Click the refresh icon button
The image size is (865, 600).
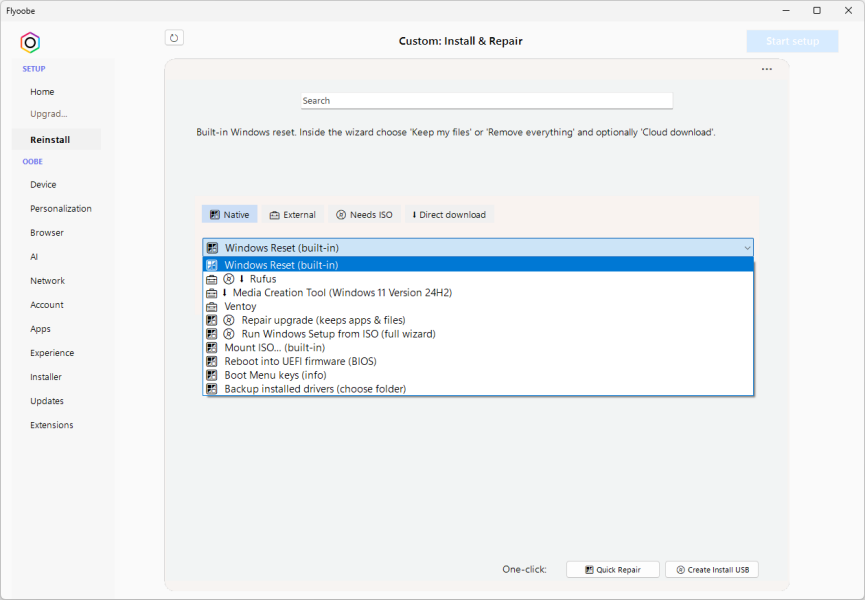point(174,38)
